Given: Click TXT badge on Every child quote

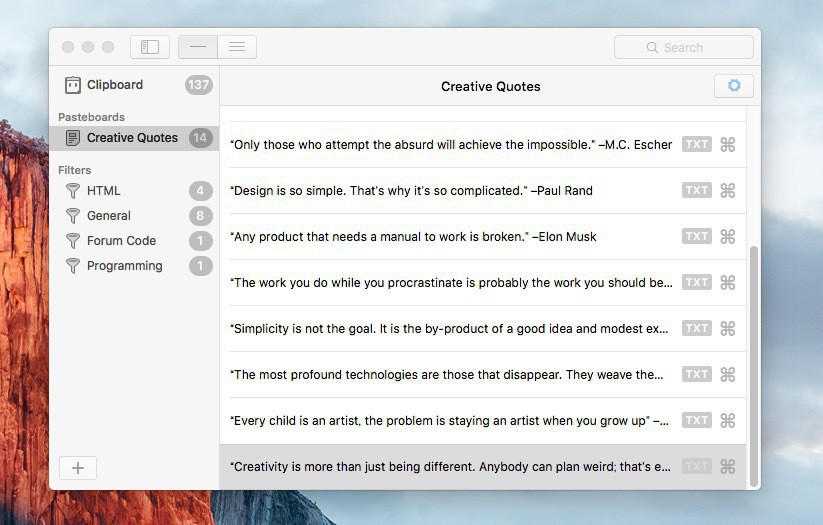Looking at the screenshot, I should pos(697,420).
